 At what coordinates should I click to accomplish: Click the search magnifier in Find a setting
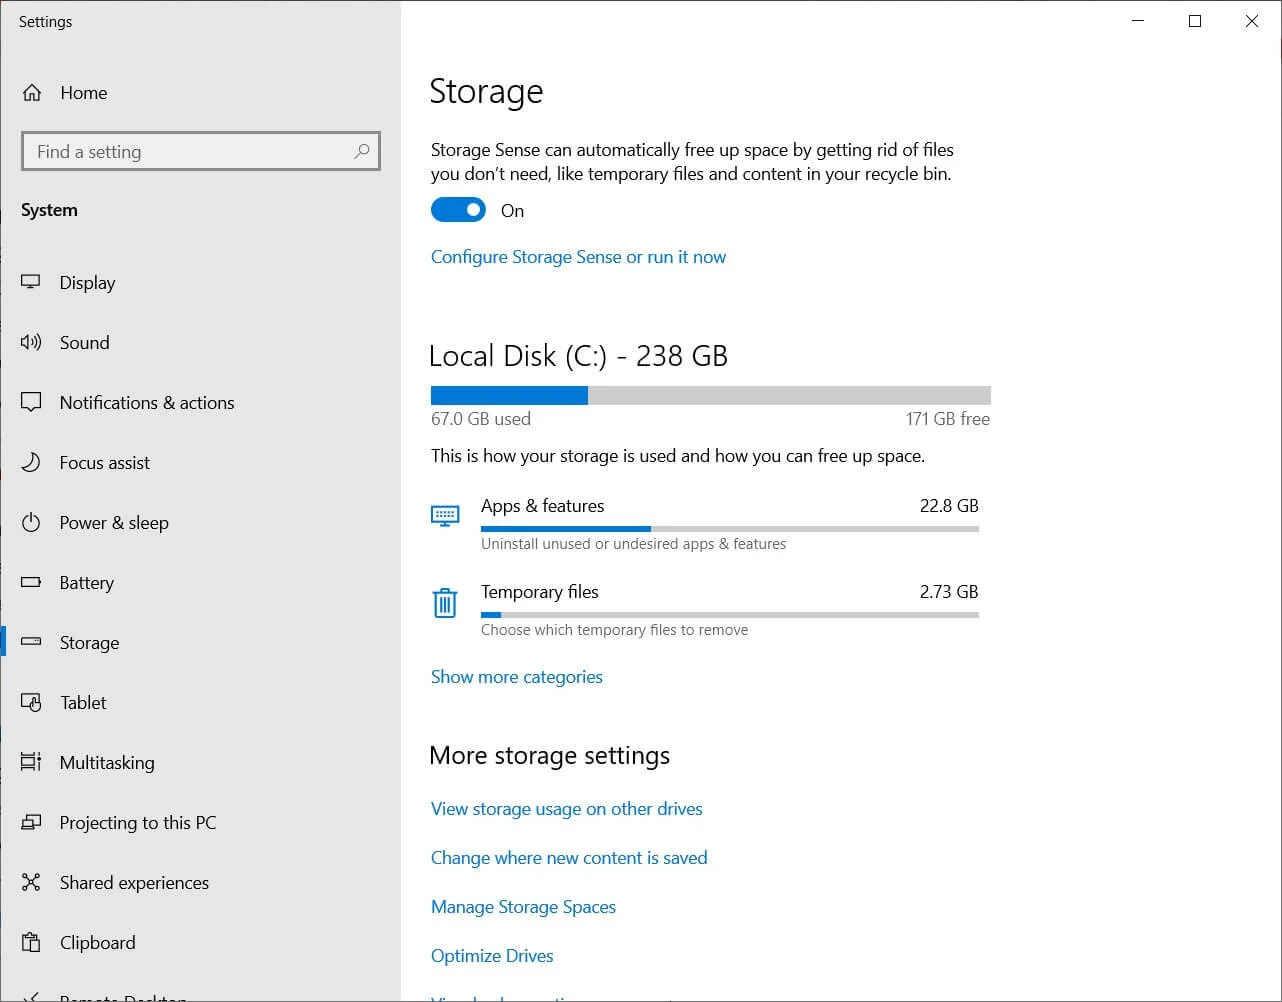[x=361, y=151]
